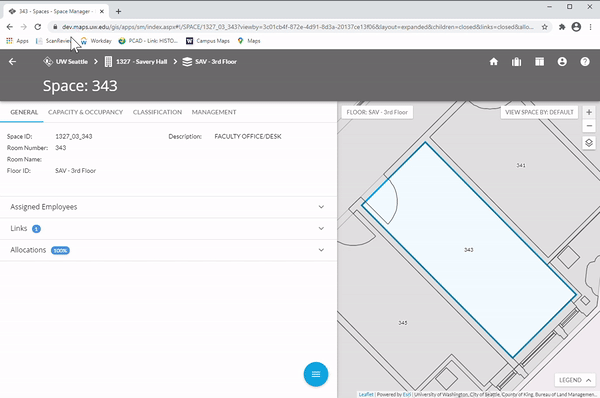Switch to the Classification tab

tap(157, 112)
